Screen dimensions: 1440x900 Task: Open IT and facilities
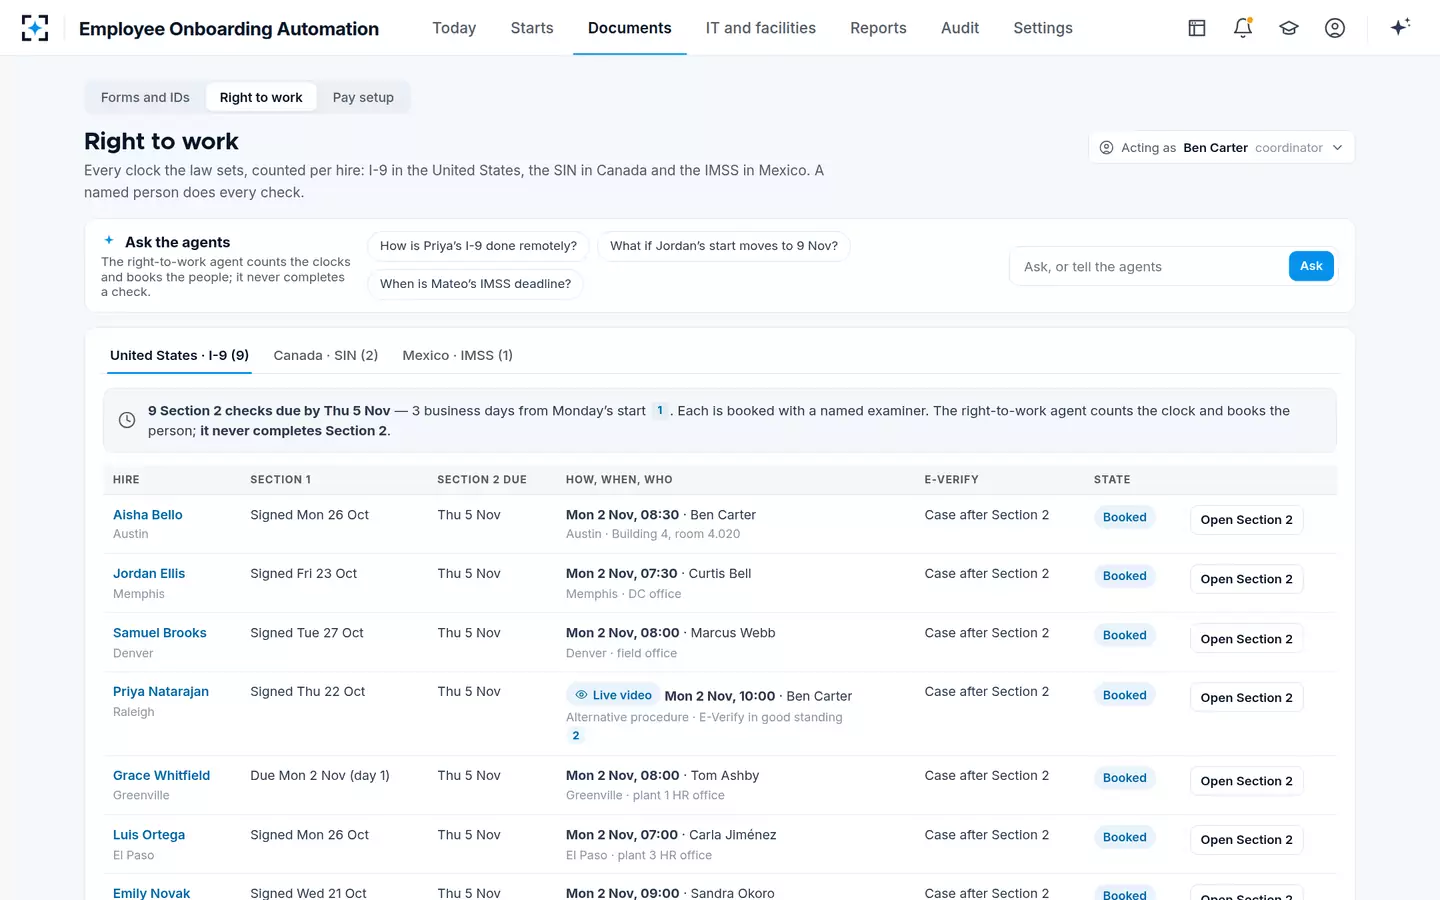click(x=761, y=28)
